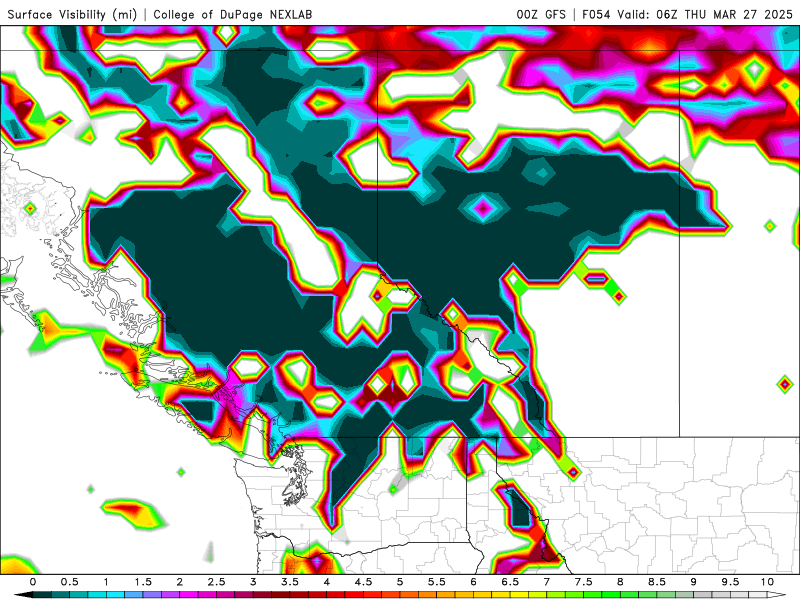Viewport: 800px width, 600px height.
Task: Click the '3' label on the color scale
Action: (253, 582)
